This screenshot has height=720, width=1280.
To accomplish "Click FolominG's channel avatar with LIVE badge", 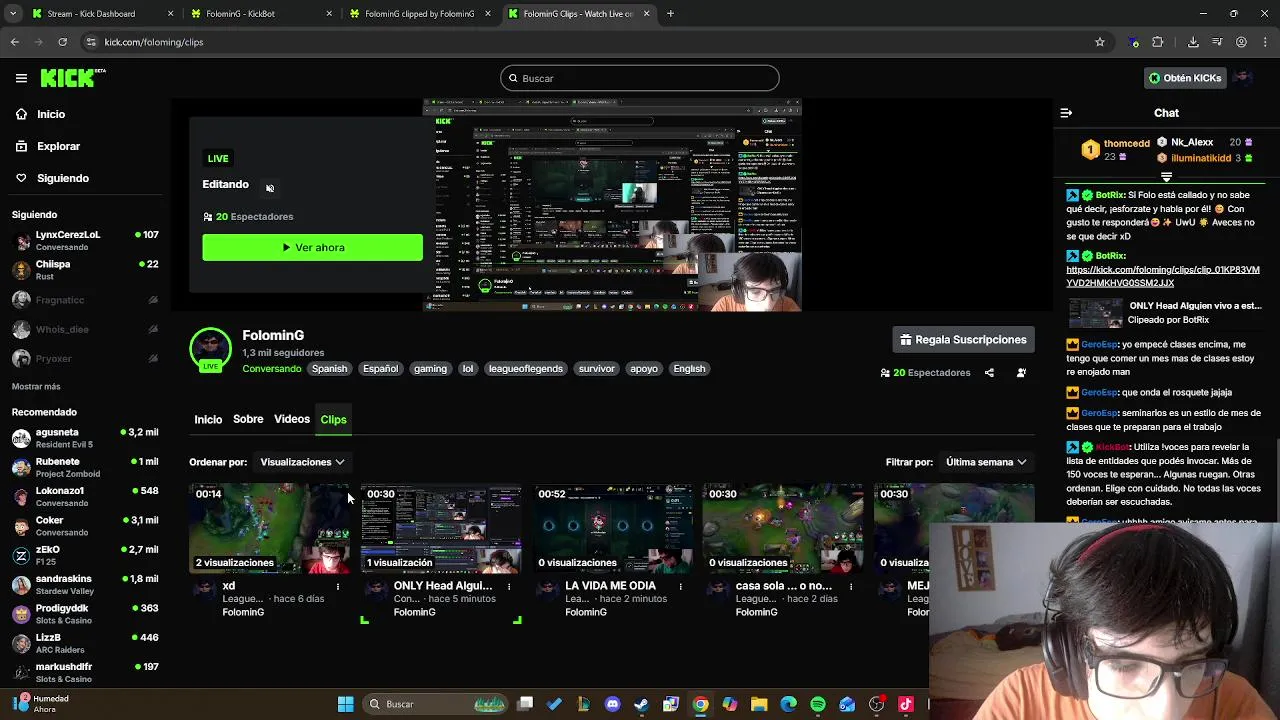I will pos(210,350).
